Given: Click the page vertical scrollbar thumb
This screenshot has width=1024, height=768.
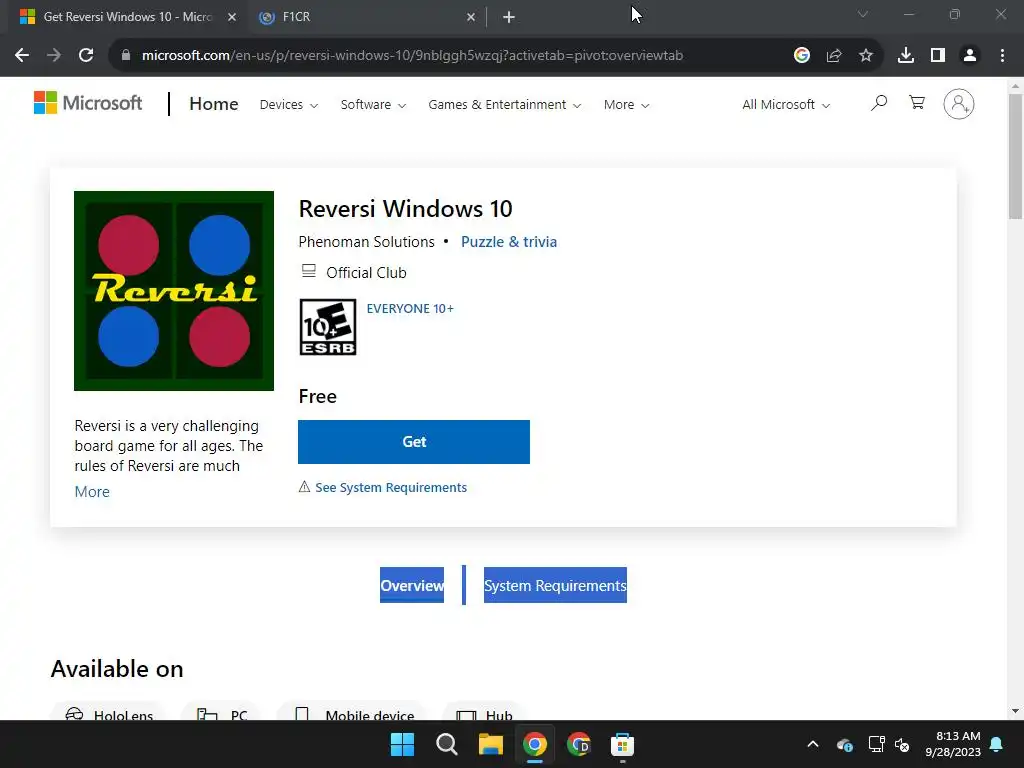Looking at the screenshot, I should point(1015,157).
